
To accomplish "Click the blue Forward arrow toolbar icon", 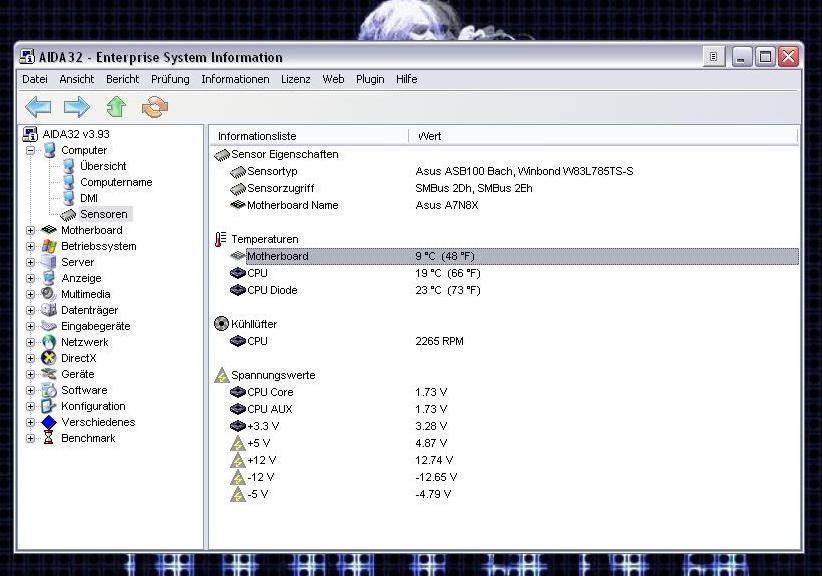I will coord(77,107).
